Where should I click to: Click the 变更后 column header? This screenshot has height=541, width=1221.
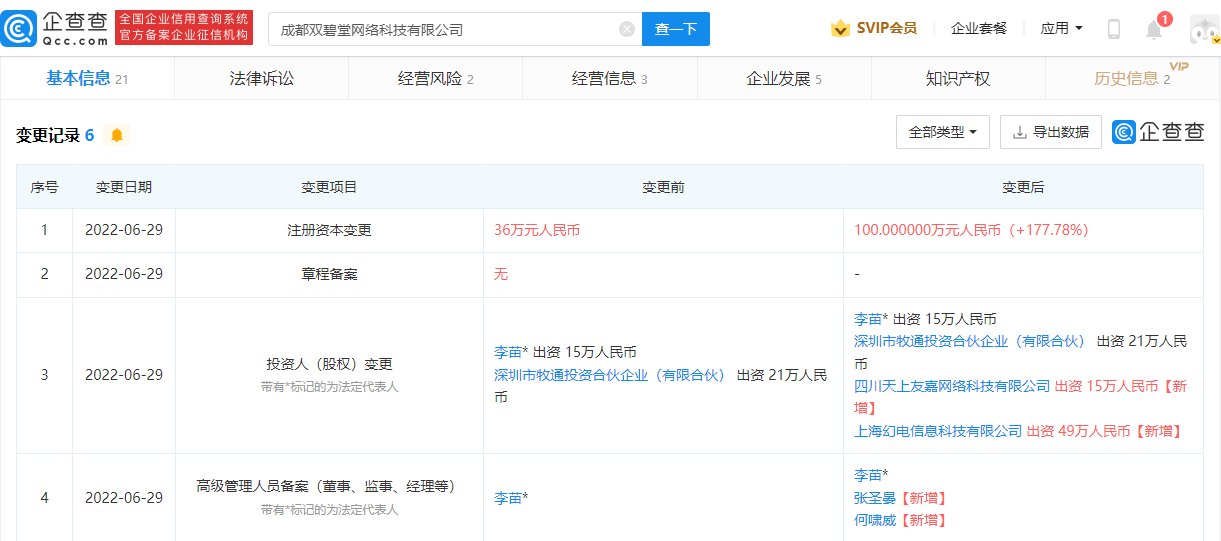point(1023,187)
